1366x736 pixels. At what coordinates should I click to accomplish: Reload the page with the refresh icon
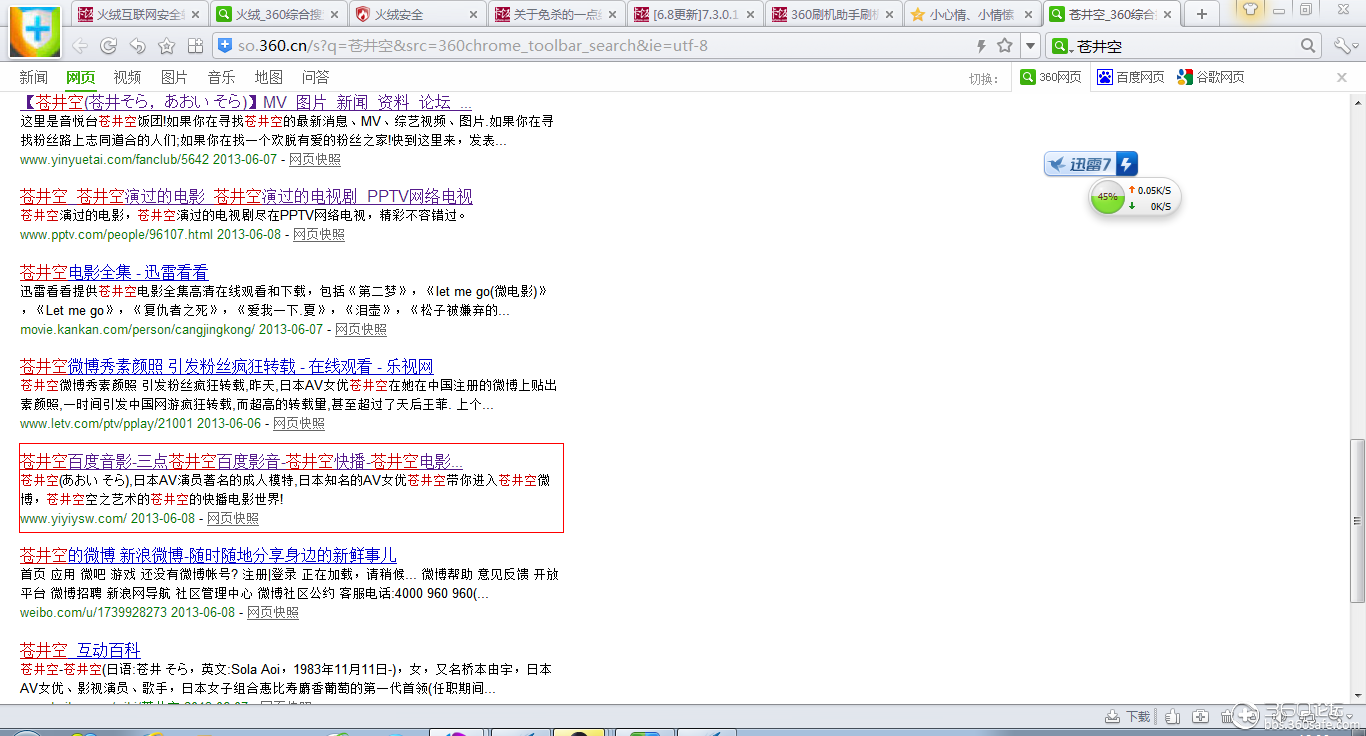click(x=109, y=46)
